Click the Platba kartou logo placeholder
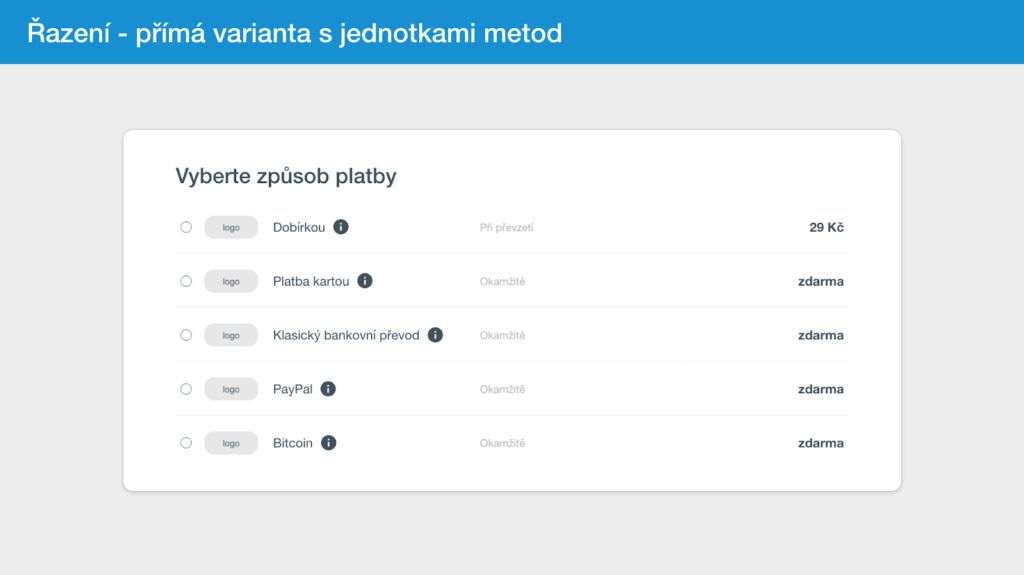 pyautogui.click(x=231, y=282)
